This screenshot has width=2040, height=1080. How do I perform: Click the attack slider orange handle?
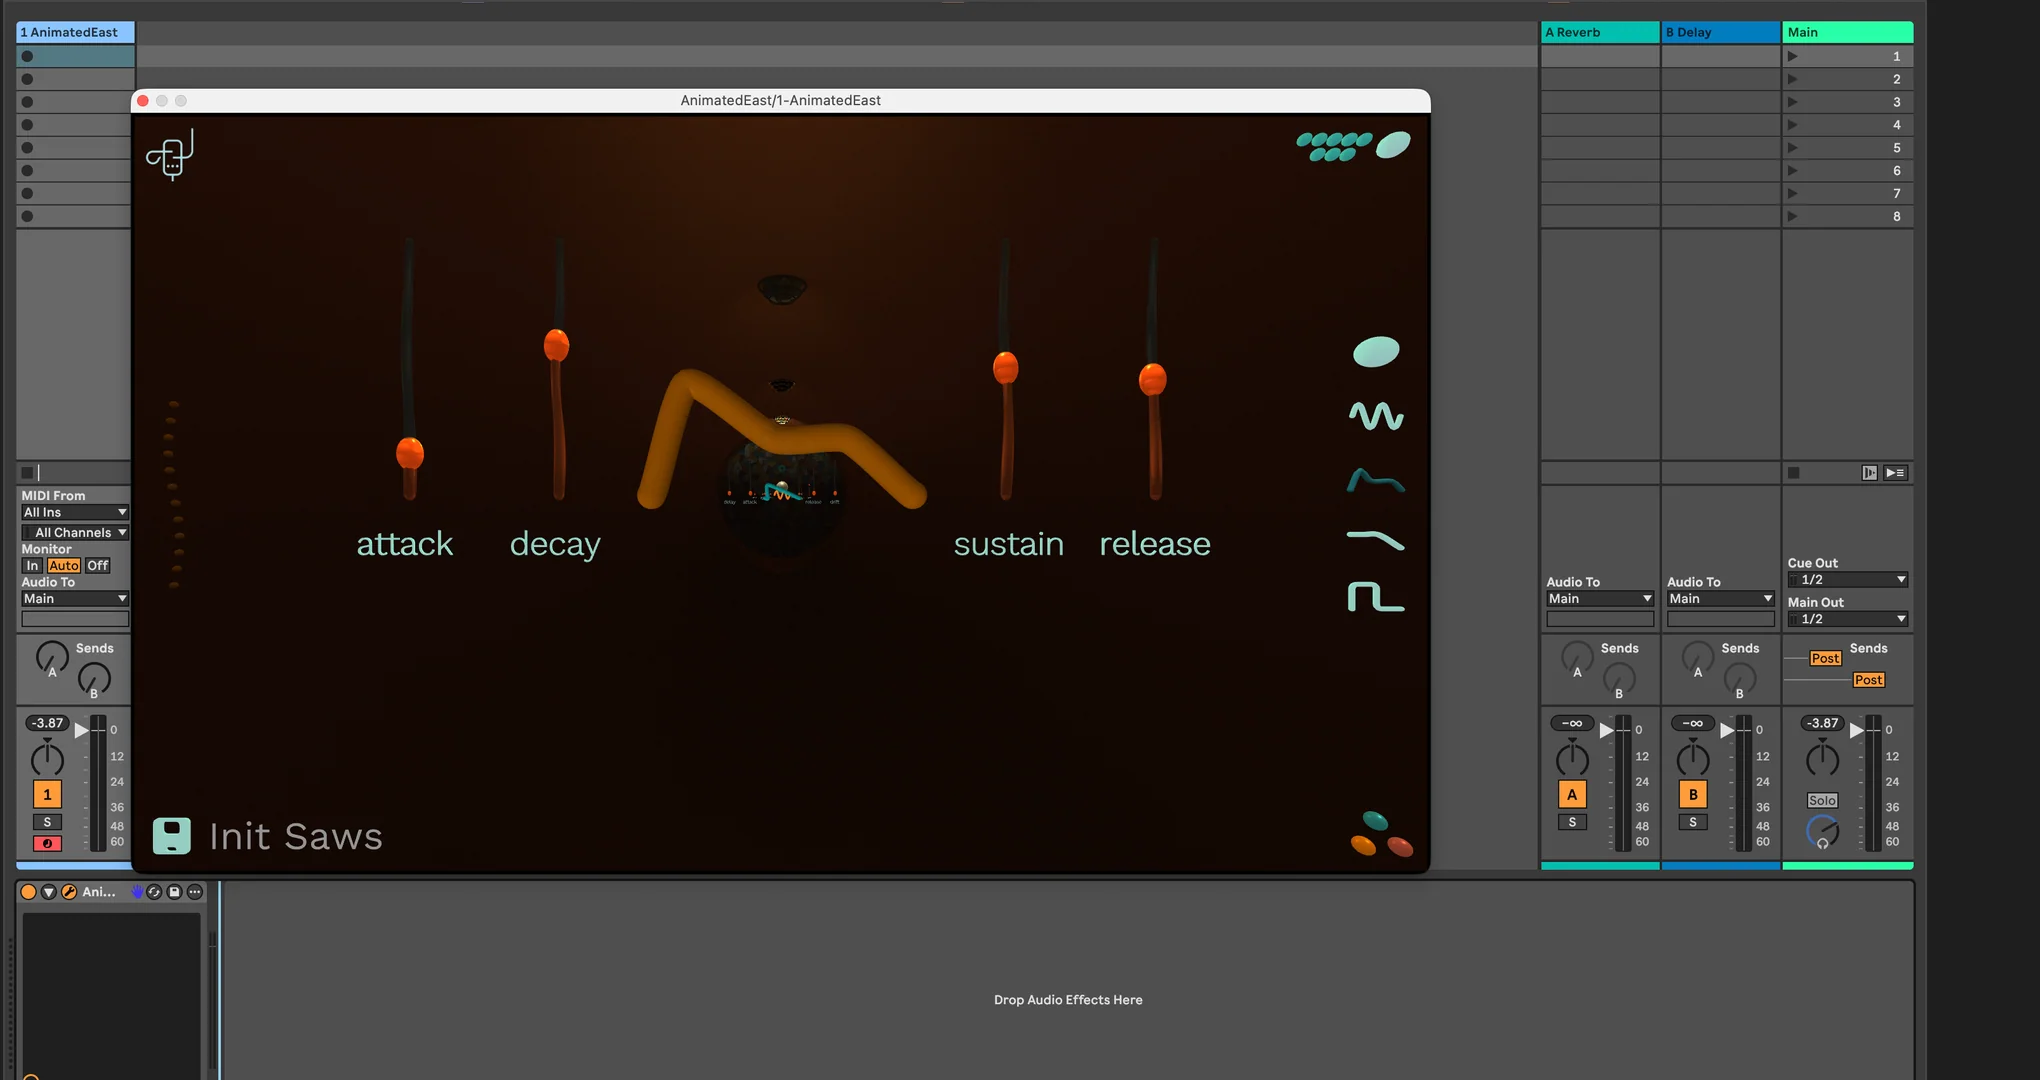point(410,453)
